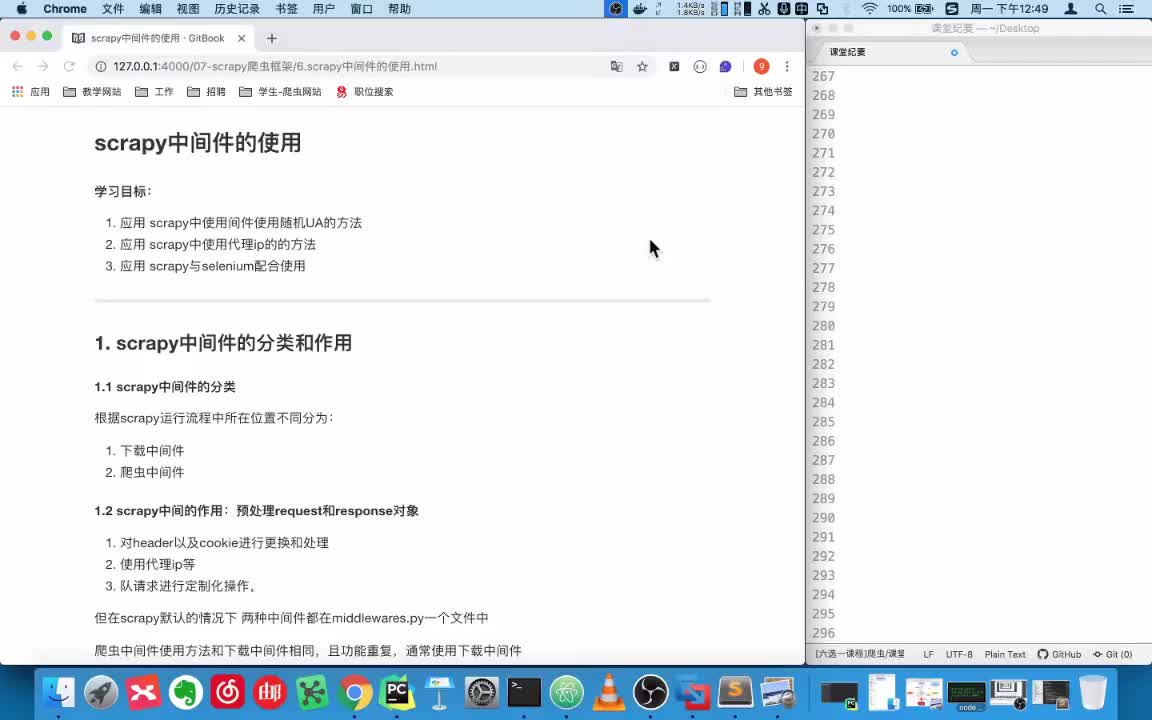Open the 历史记录 menu

pyautogui.click(x=237, y=9)
